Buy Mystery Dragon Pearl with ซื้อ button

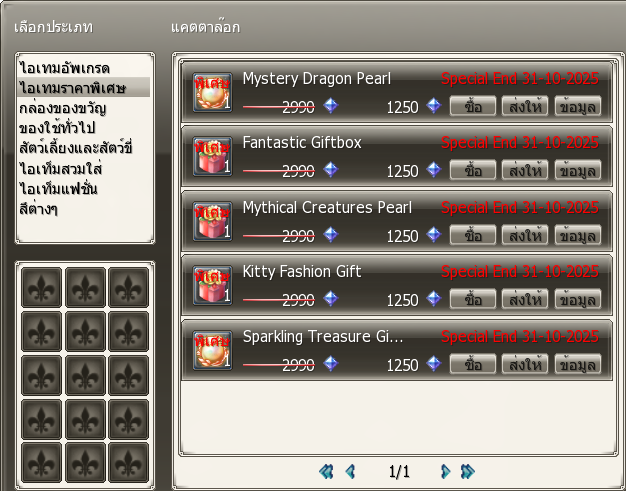(x=473, y=106)
